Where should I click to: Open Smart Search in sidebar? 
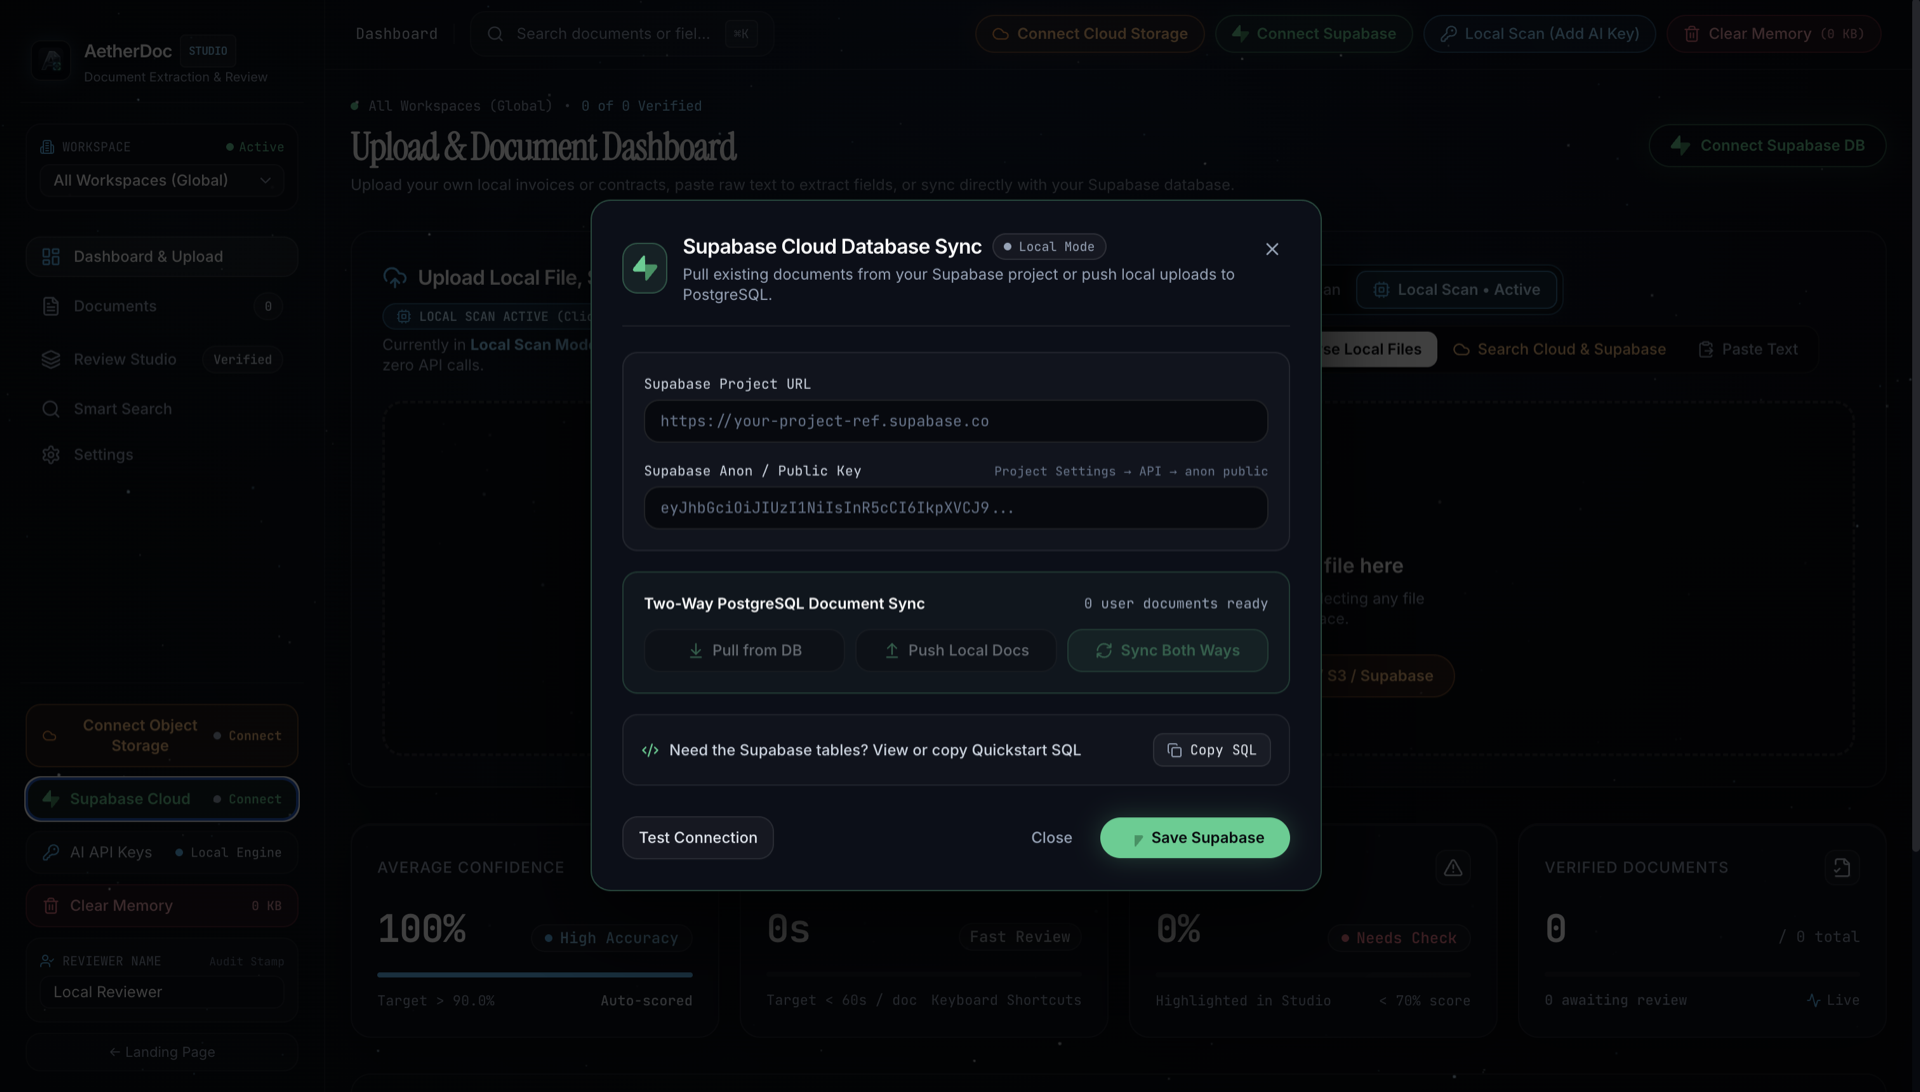pos(162,409)
